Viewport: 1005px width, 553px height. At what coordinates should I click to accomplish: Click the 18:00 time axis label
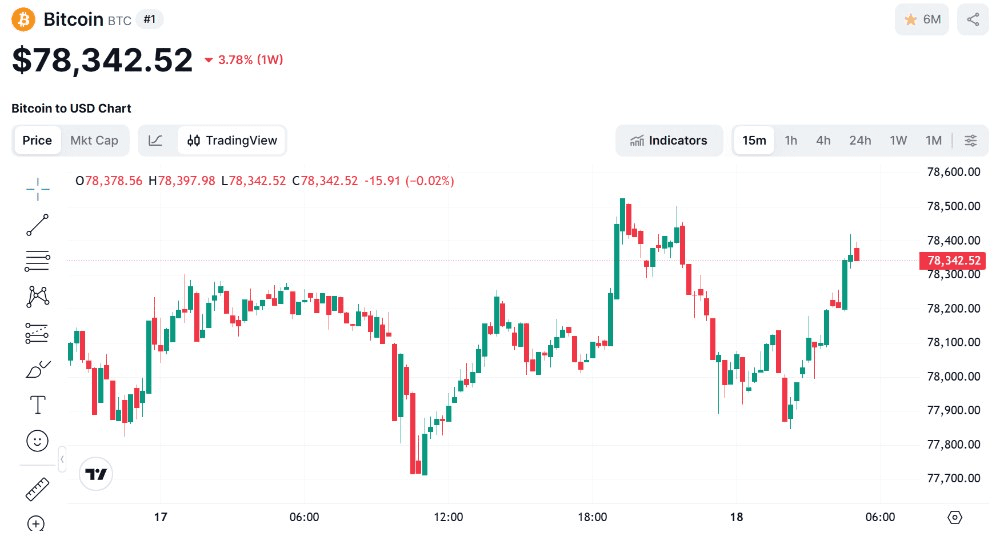[x=592, y=517]
